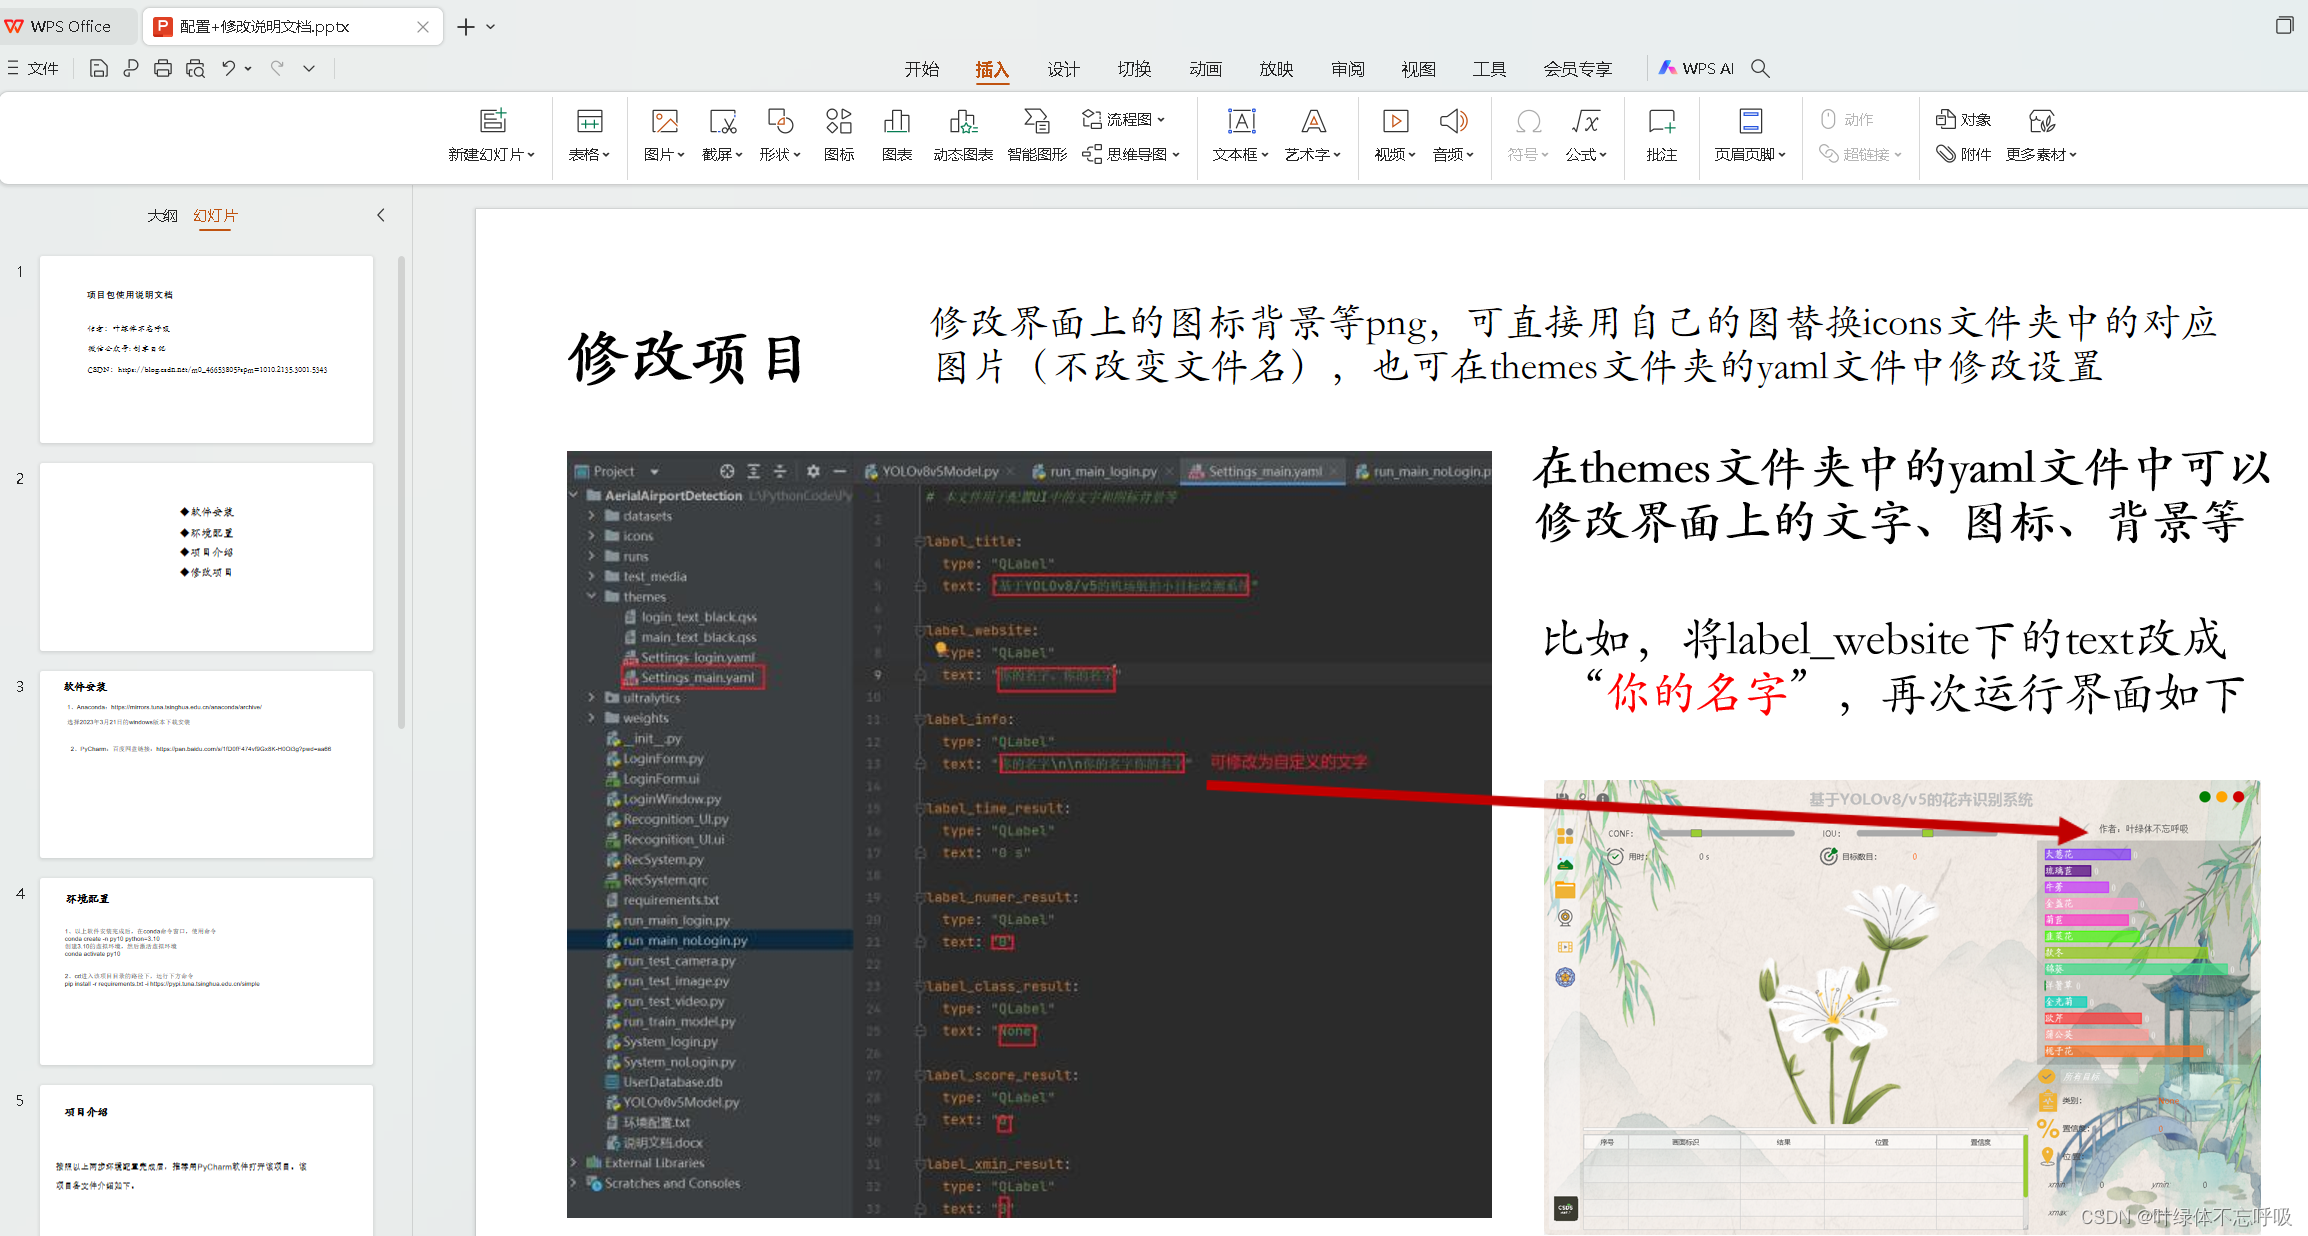This screenshot has height=1236, width=2308.
Task: Switch to the Outline (大纲) view
Action: [x=162, y=216]
